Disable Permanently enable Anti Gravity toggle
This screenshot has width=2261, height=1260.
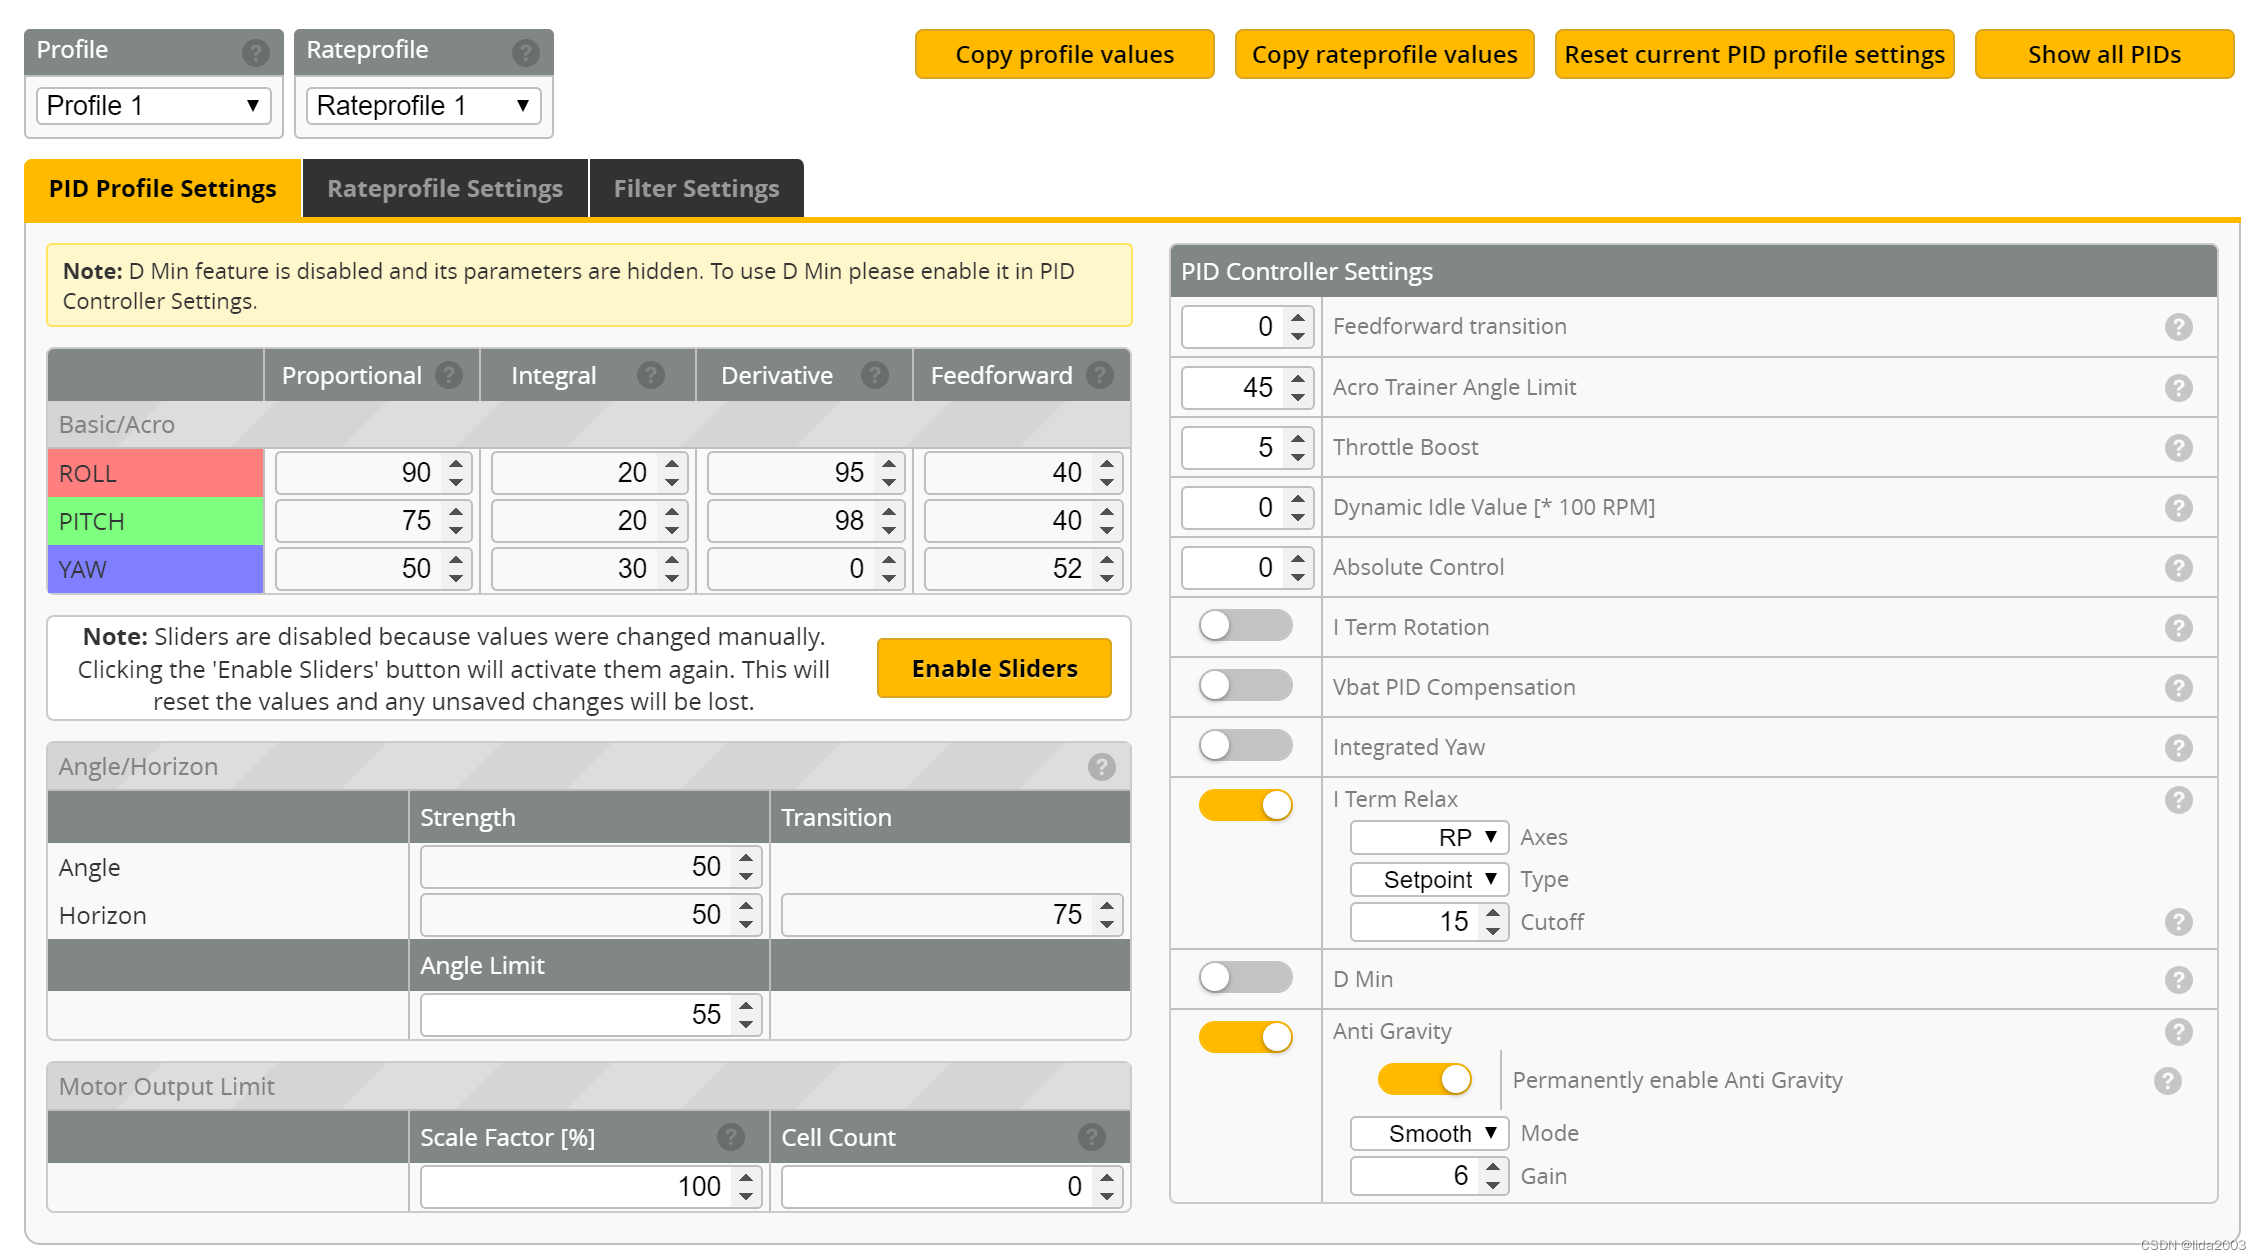(x=1424, y=1079)
